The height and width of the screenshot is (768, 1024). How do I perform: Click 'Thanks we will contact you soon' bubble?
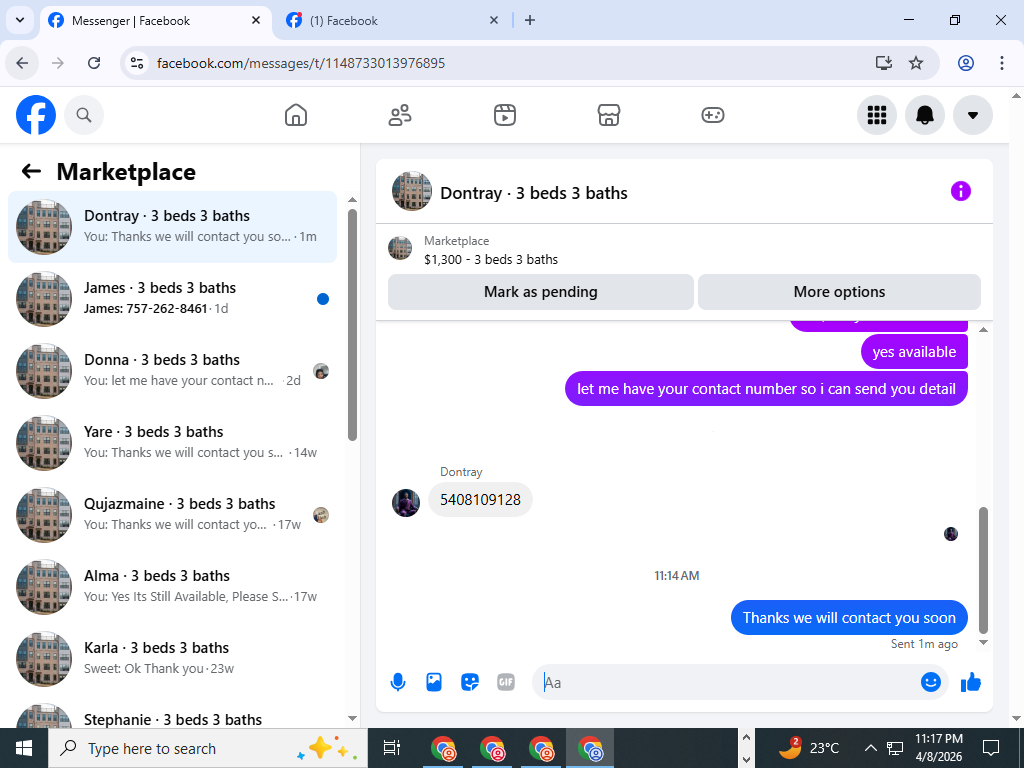(849, 618)
